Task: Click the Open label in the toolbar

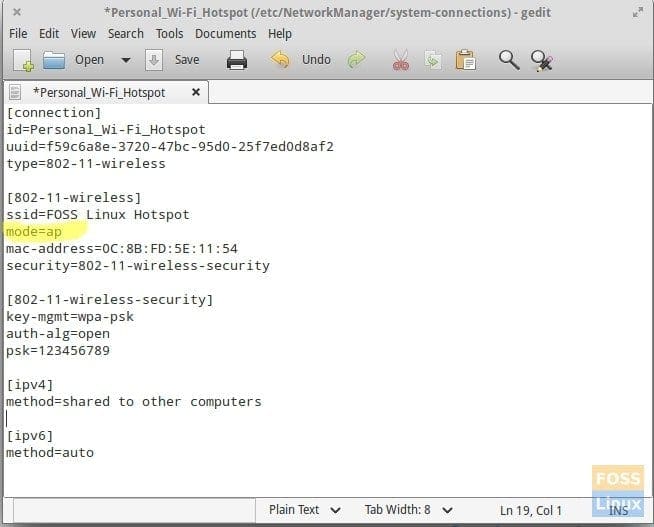Action: click(89, 60)
